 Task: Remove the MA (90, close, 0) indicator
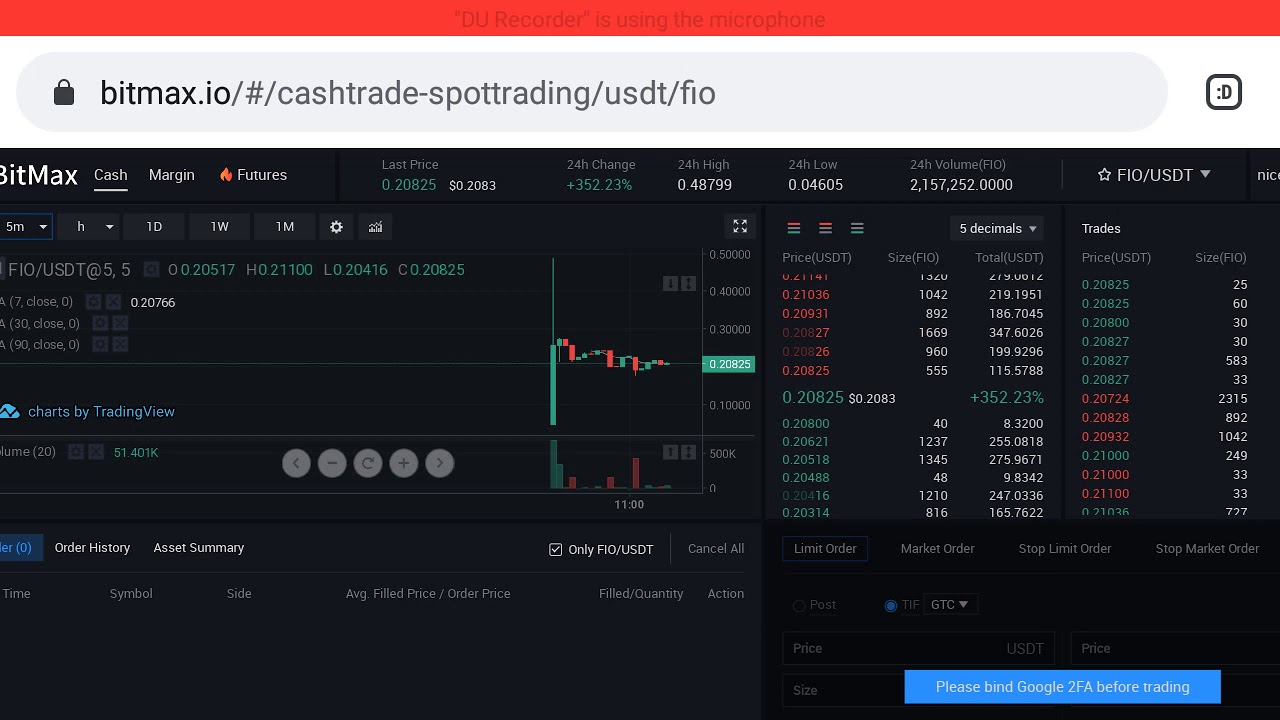(120, 344)
